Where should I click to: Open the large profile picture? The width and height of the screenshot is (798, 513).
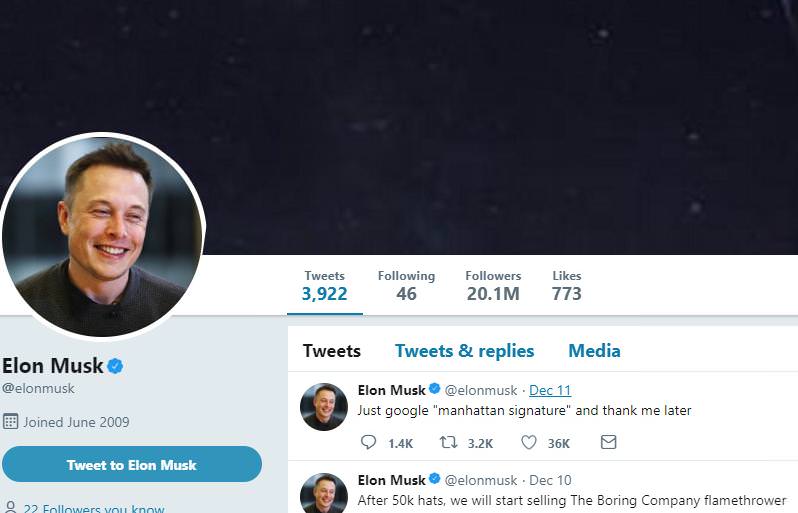102,235
